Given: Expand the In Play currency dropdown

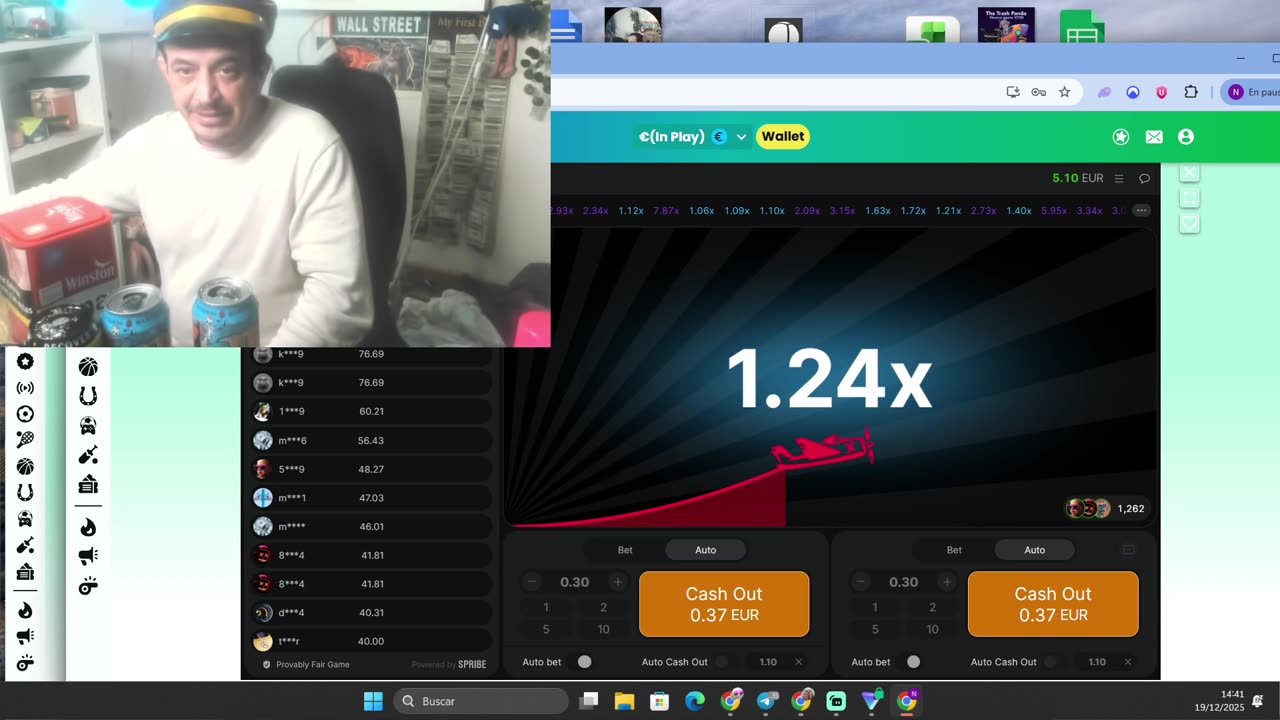Looking at the screenshot, I should pos(741,137).
